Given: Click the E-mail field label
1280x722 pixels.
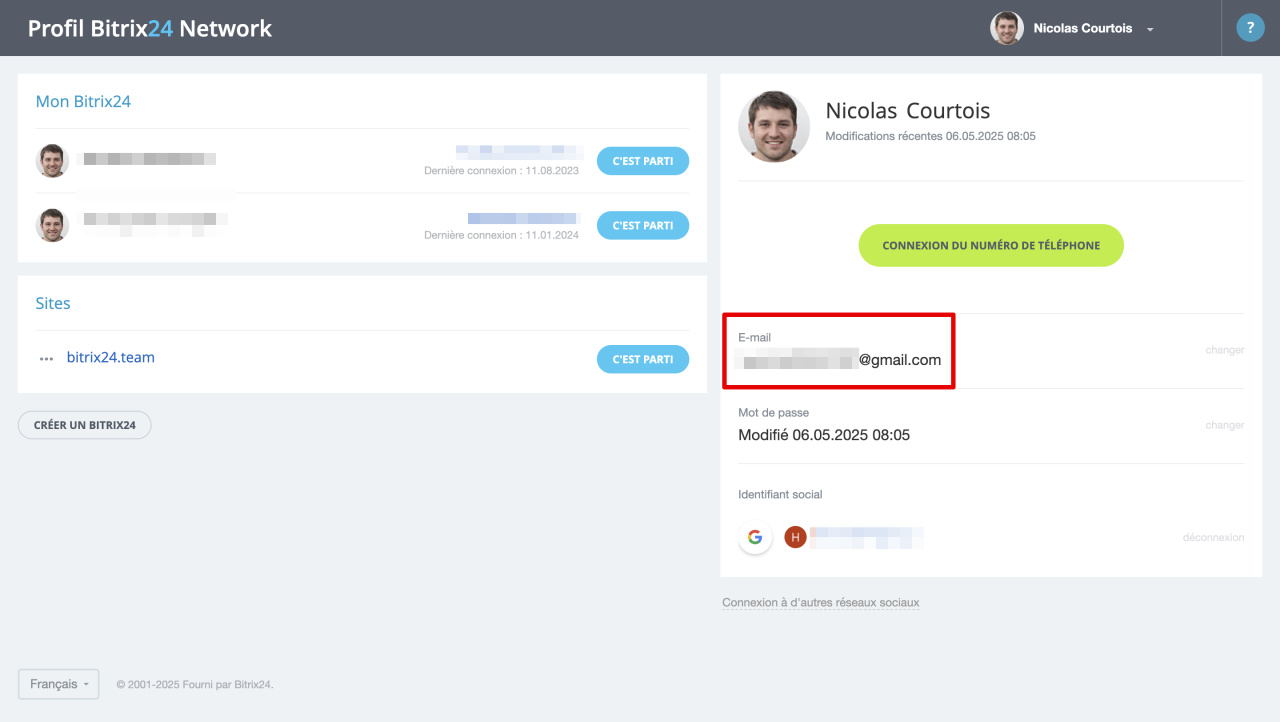Looking at the screenshot, I should [x=755, y=337].
